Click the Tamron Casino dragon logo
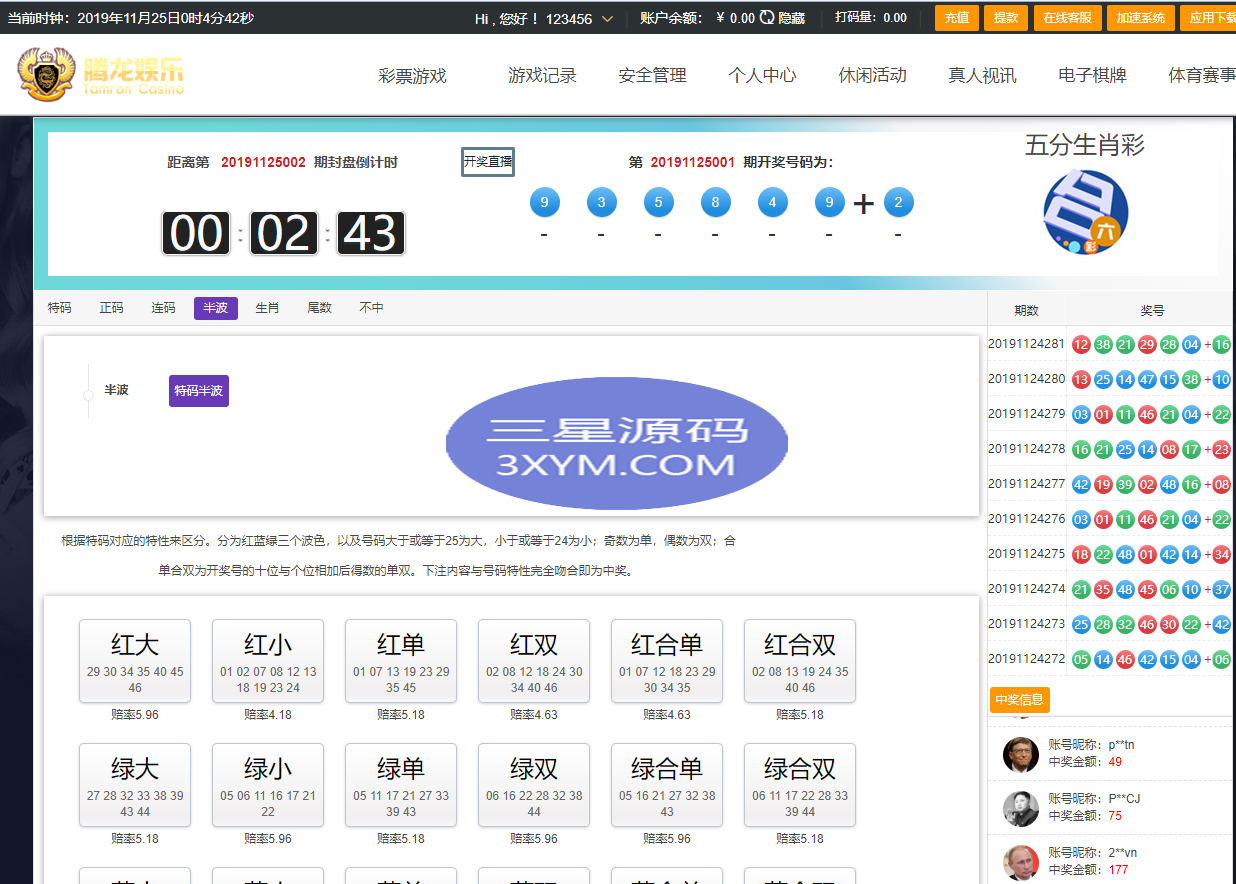The image size is (1236, 884). [44, 74]
